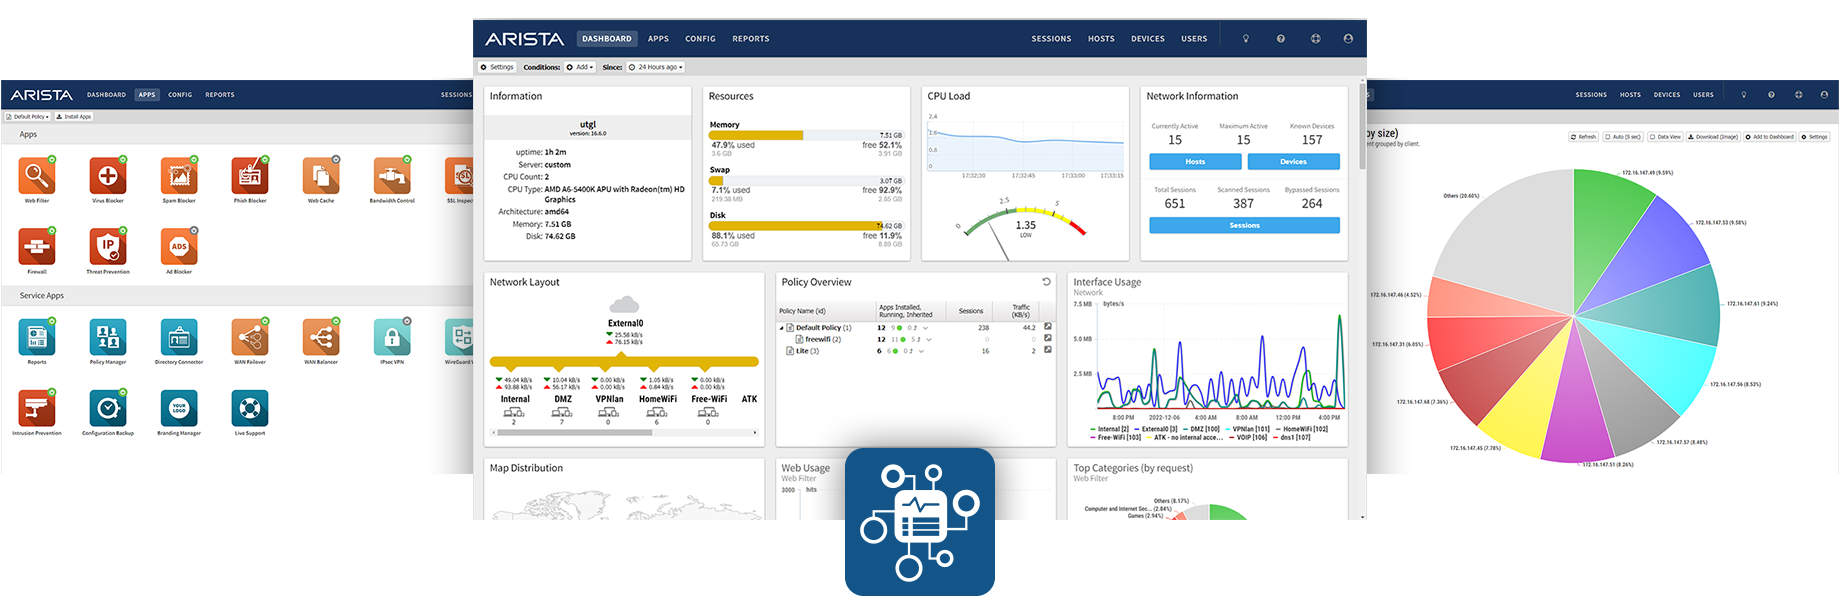
Task: Open the Default Policy dropdown in Apps window
Action: click(28, 117)
